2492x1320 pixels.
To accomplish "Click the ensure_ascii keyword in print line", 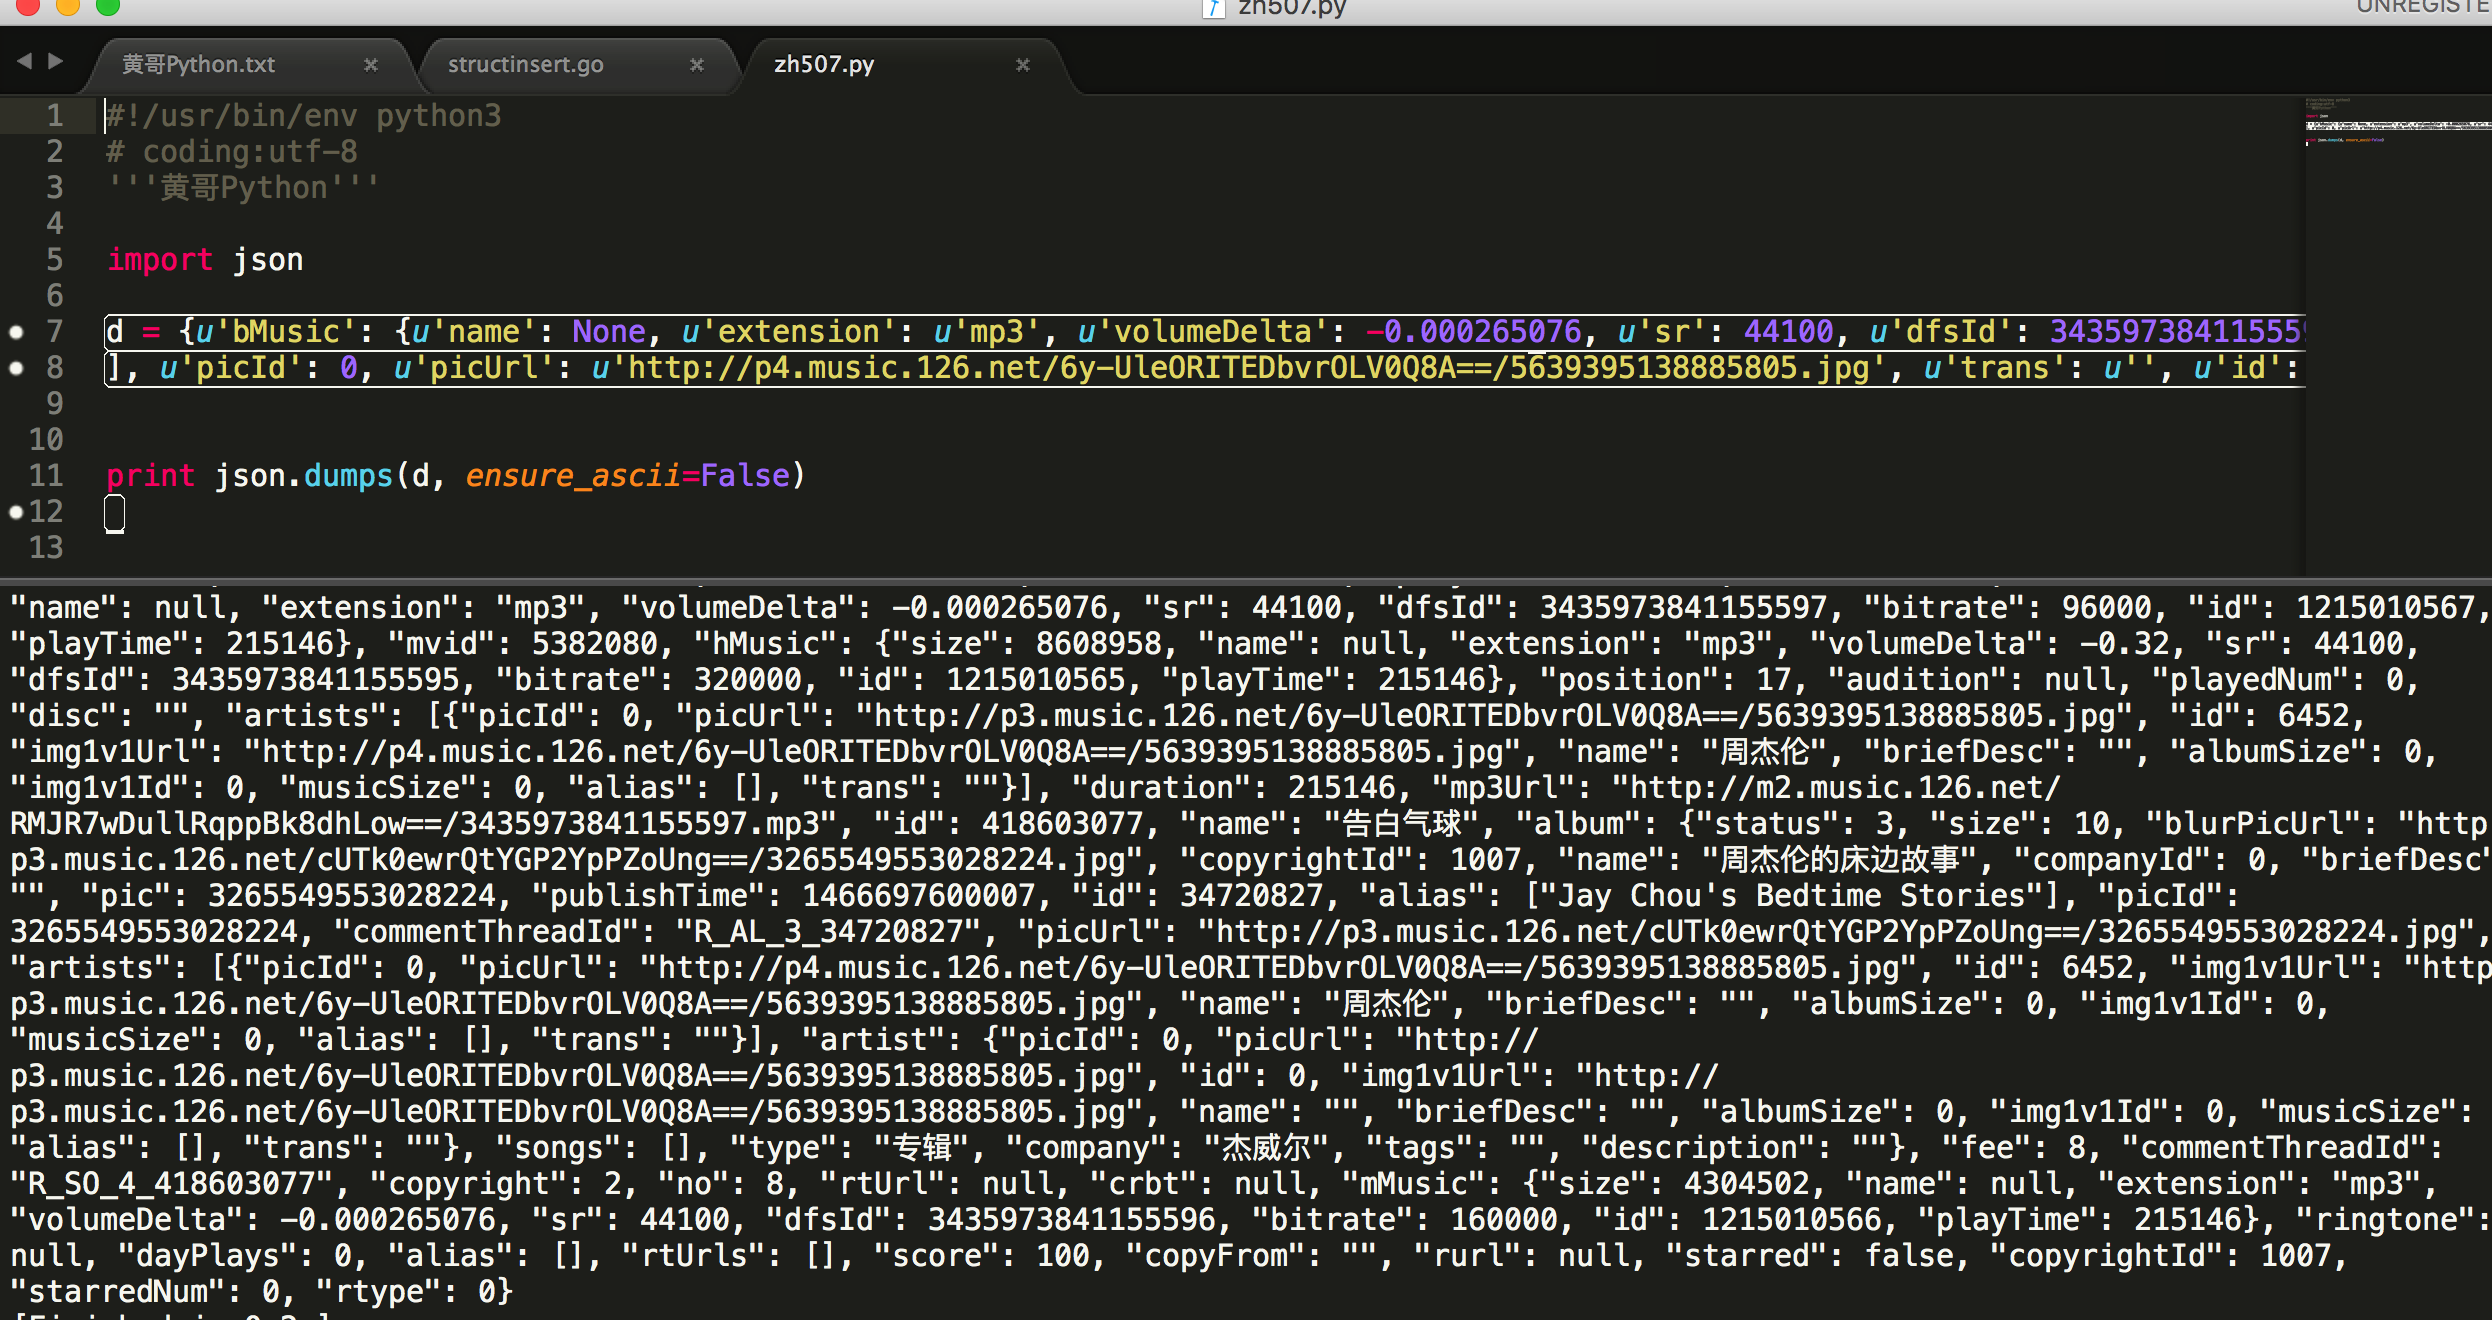I will pos(572,476).
